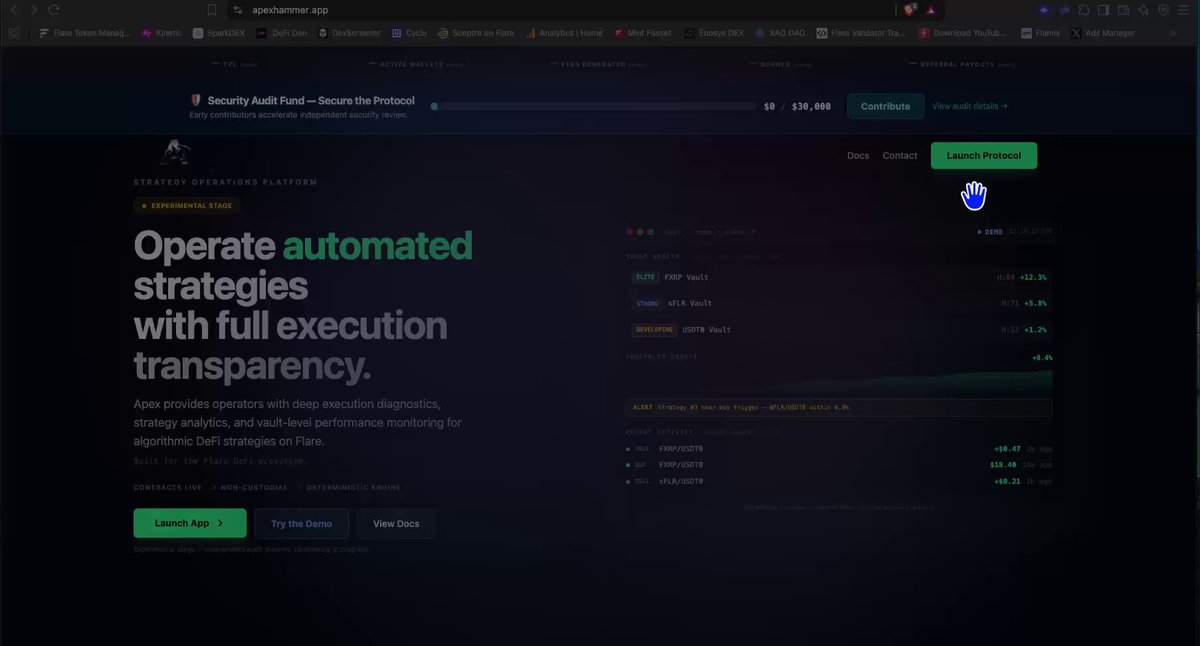The height and width of the screenshot is (646, 1200).
Task: Open the Enosys DEX bookmark
Action: point(715,32)
